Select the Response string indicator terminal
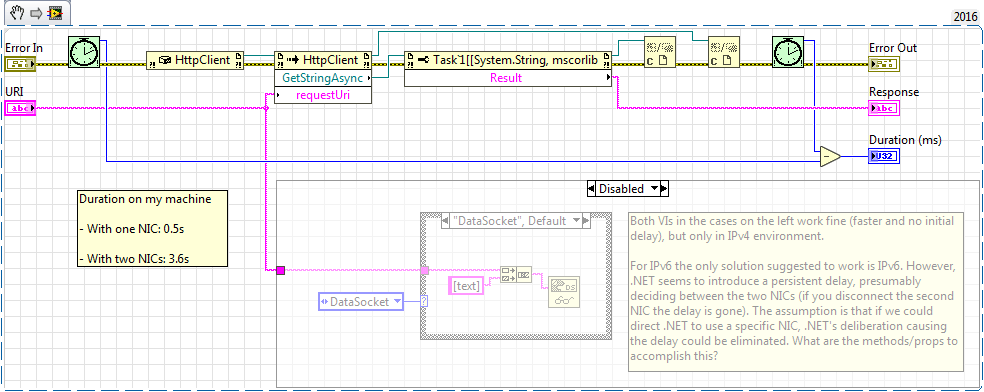 coord(884,109)
